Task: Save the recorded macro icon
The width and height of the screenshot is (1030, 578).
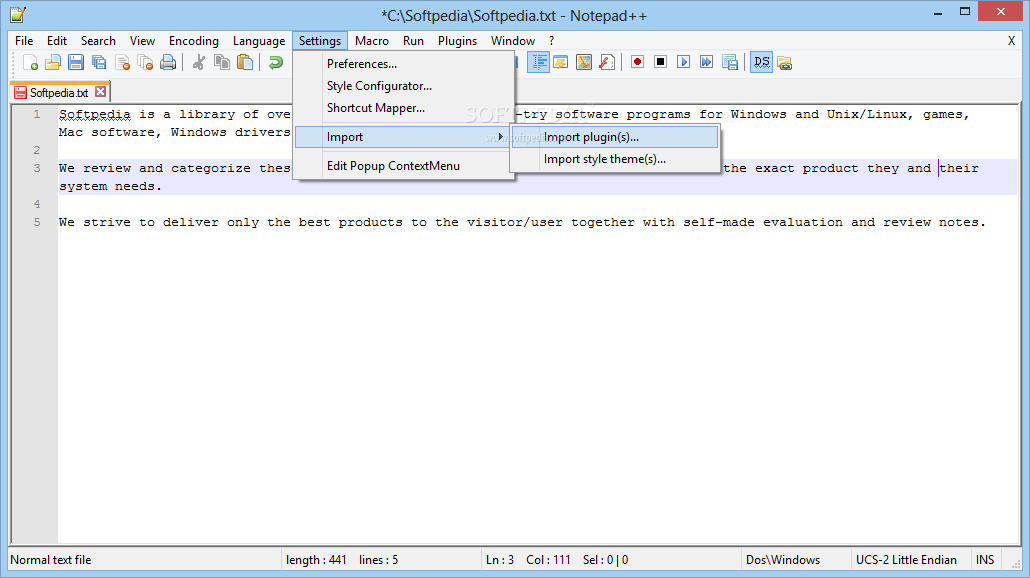Action: click(730, 62)
